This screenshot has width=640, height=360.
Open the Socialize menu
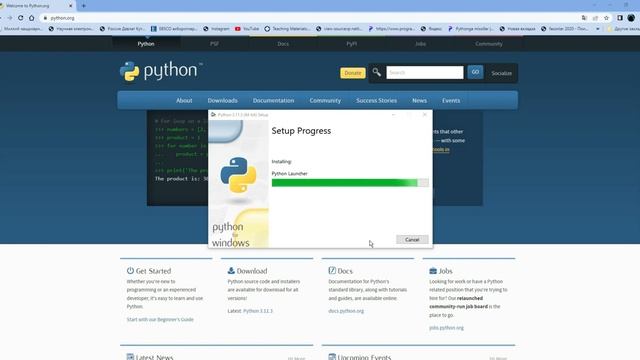point(501,73)
